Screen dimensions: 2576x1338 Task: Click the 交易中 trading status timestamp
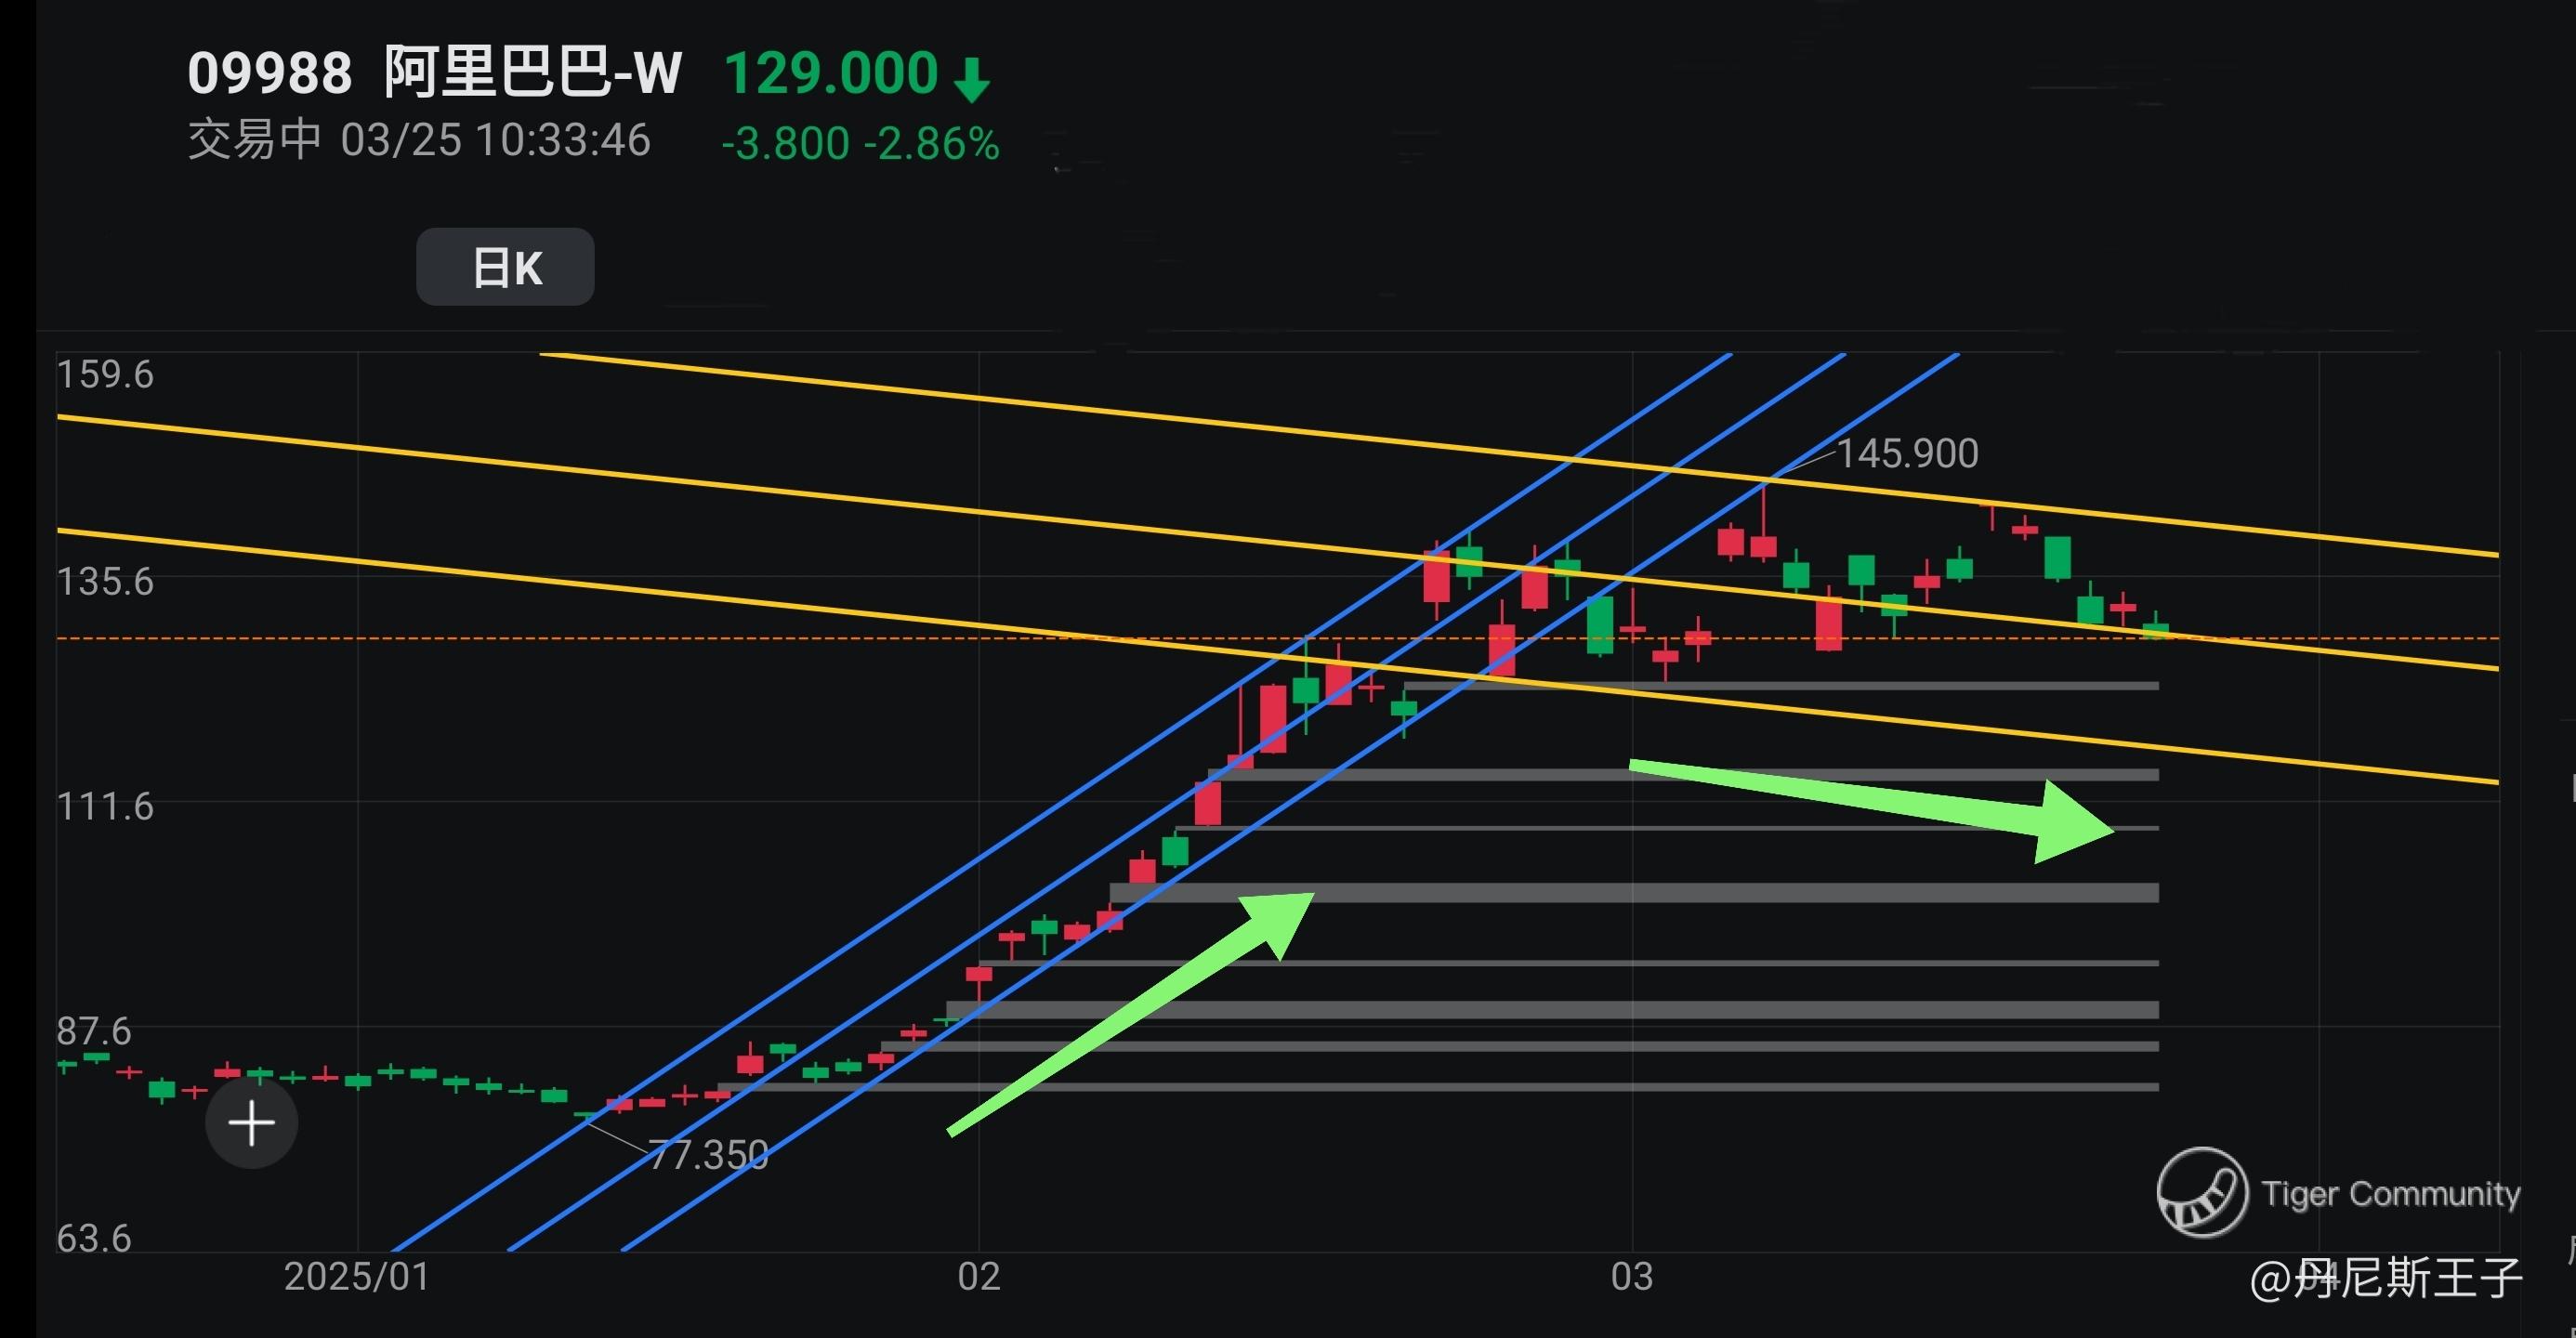tap(419, 141)
